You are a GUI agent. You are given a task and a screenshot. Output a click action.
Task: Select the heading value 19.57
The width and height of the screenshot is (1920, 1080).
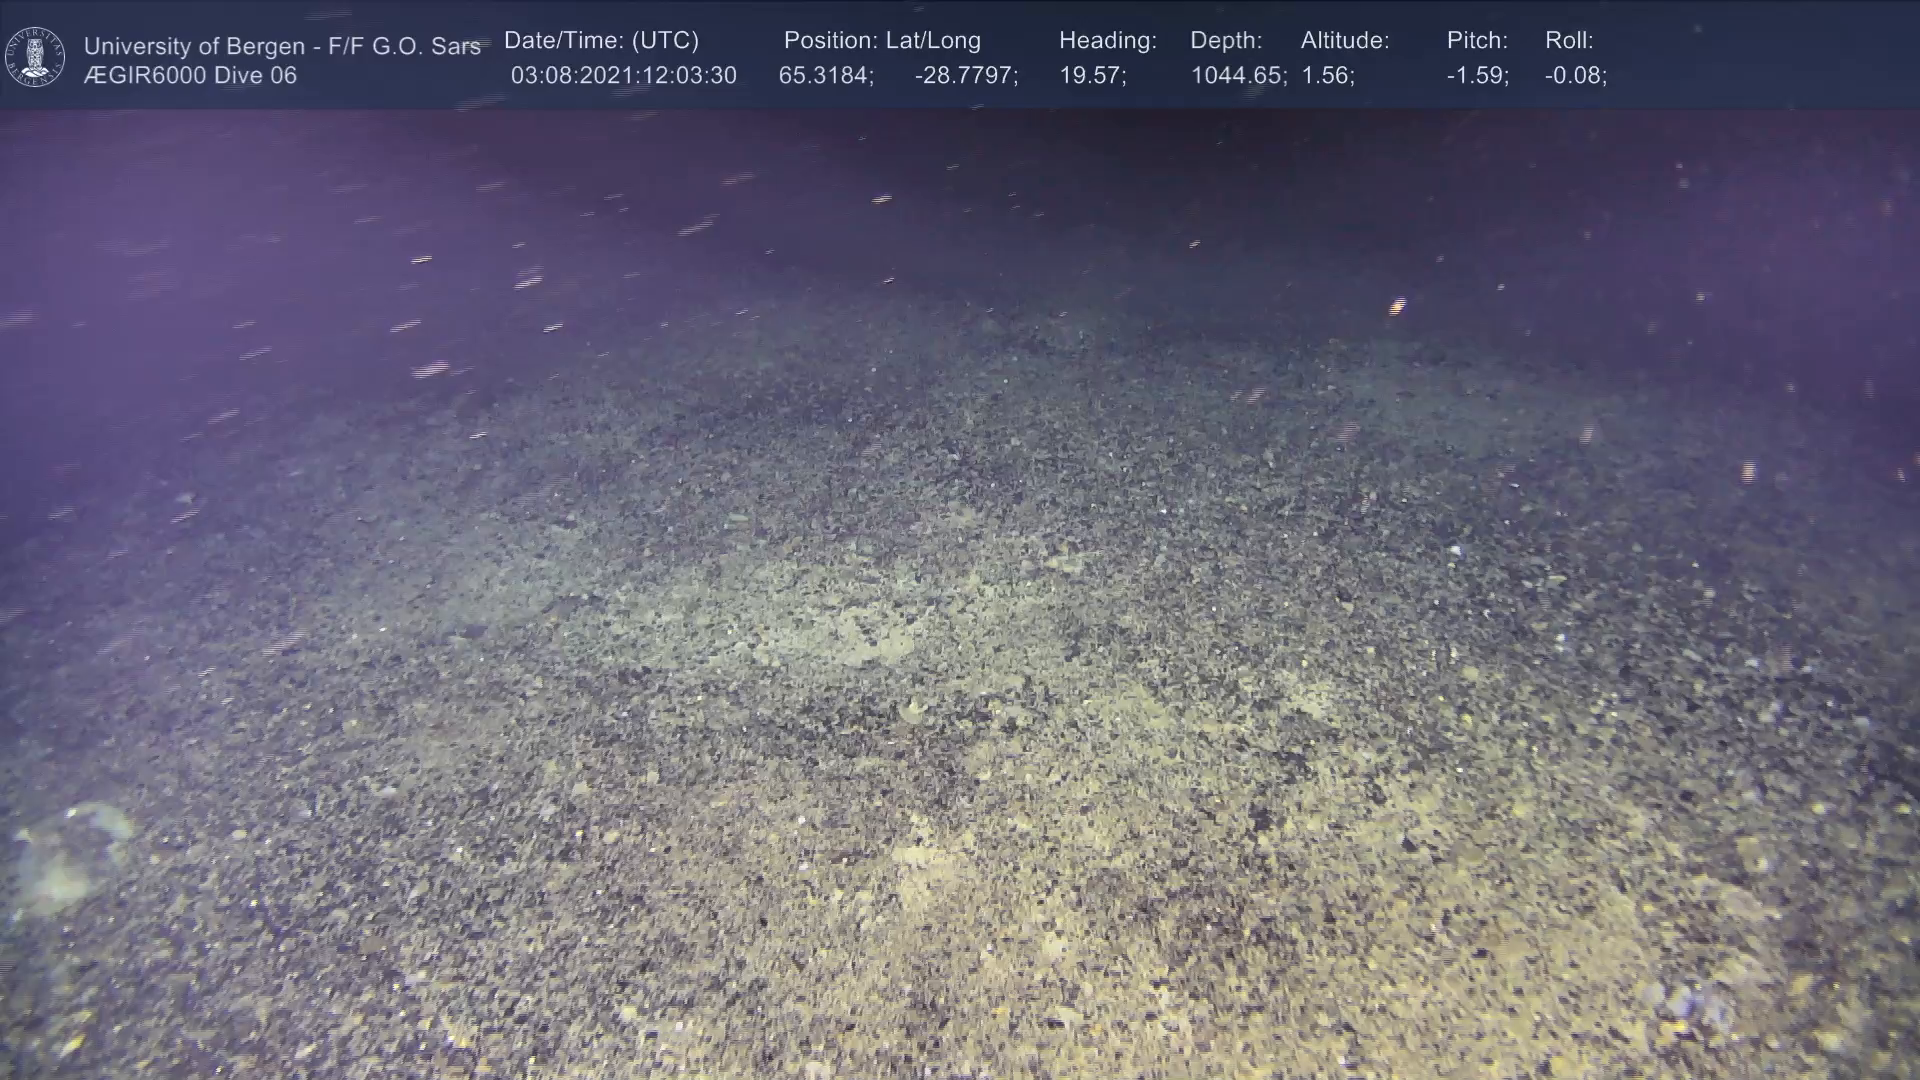click(1092, 76)
